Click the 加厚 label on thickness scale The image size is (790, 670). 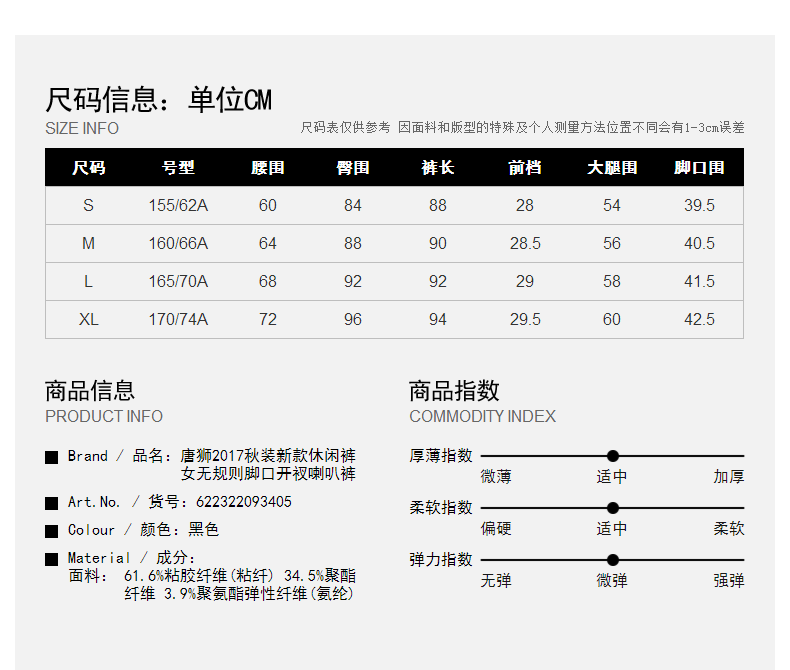tap(728, 477)
